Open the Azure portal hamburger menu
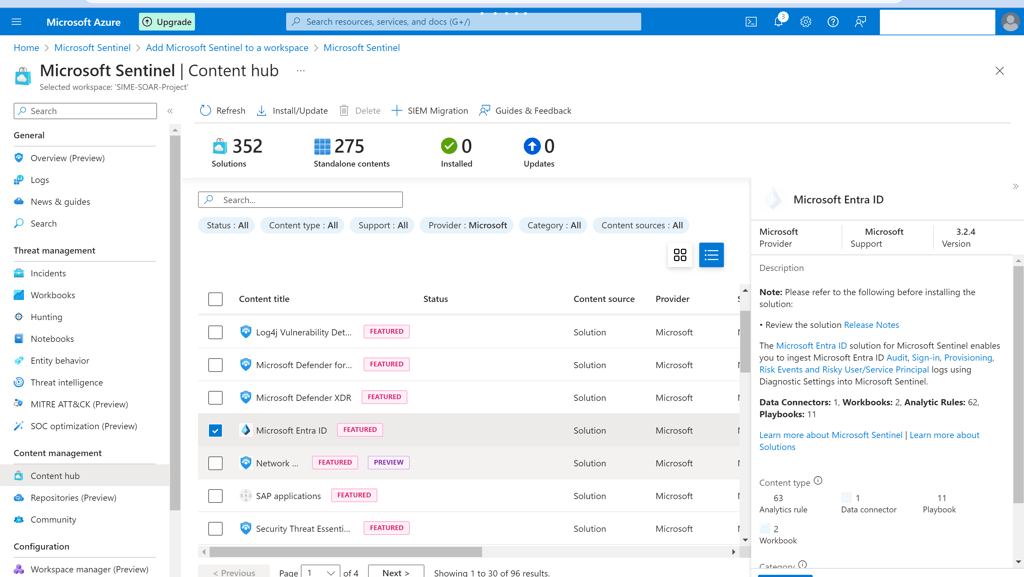Screen dimensions: 1024x577 [x=16, y=22]
